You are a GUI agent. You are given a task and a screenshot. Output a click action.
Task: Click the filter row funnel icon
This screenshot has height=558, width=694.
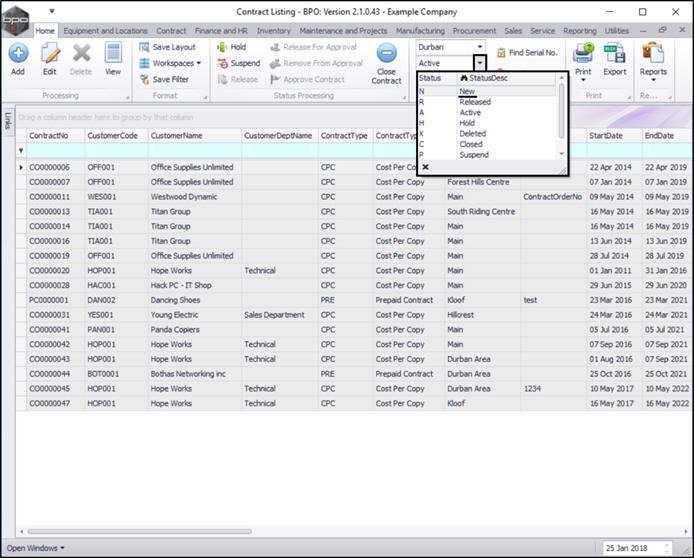[x=21, y=150]
